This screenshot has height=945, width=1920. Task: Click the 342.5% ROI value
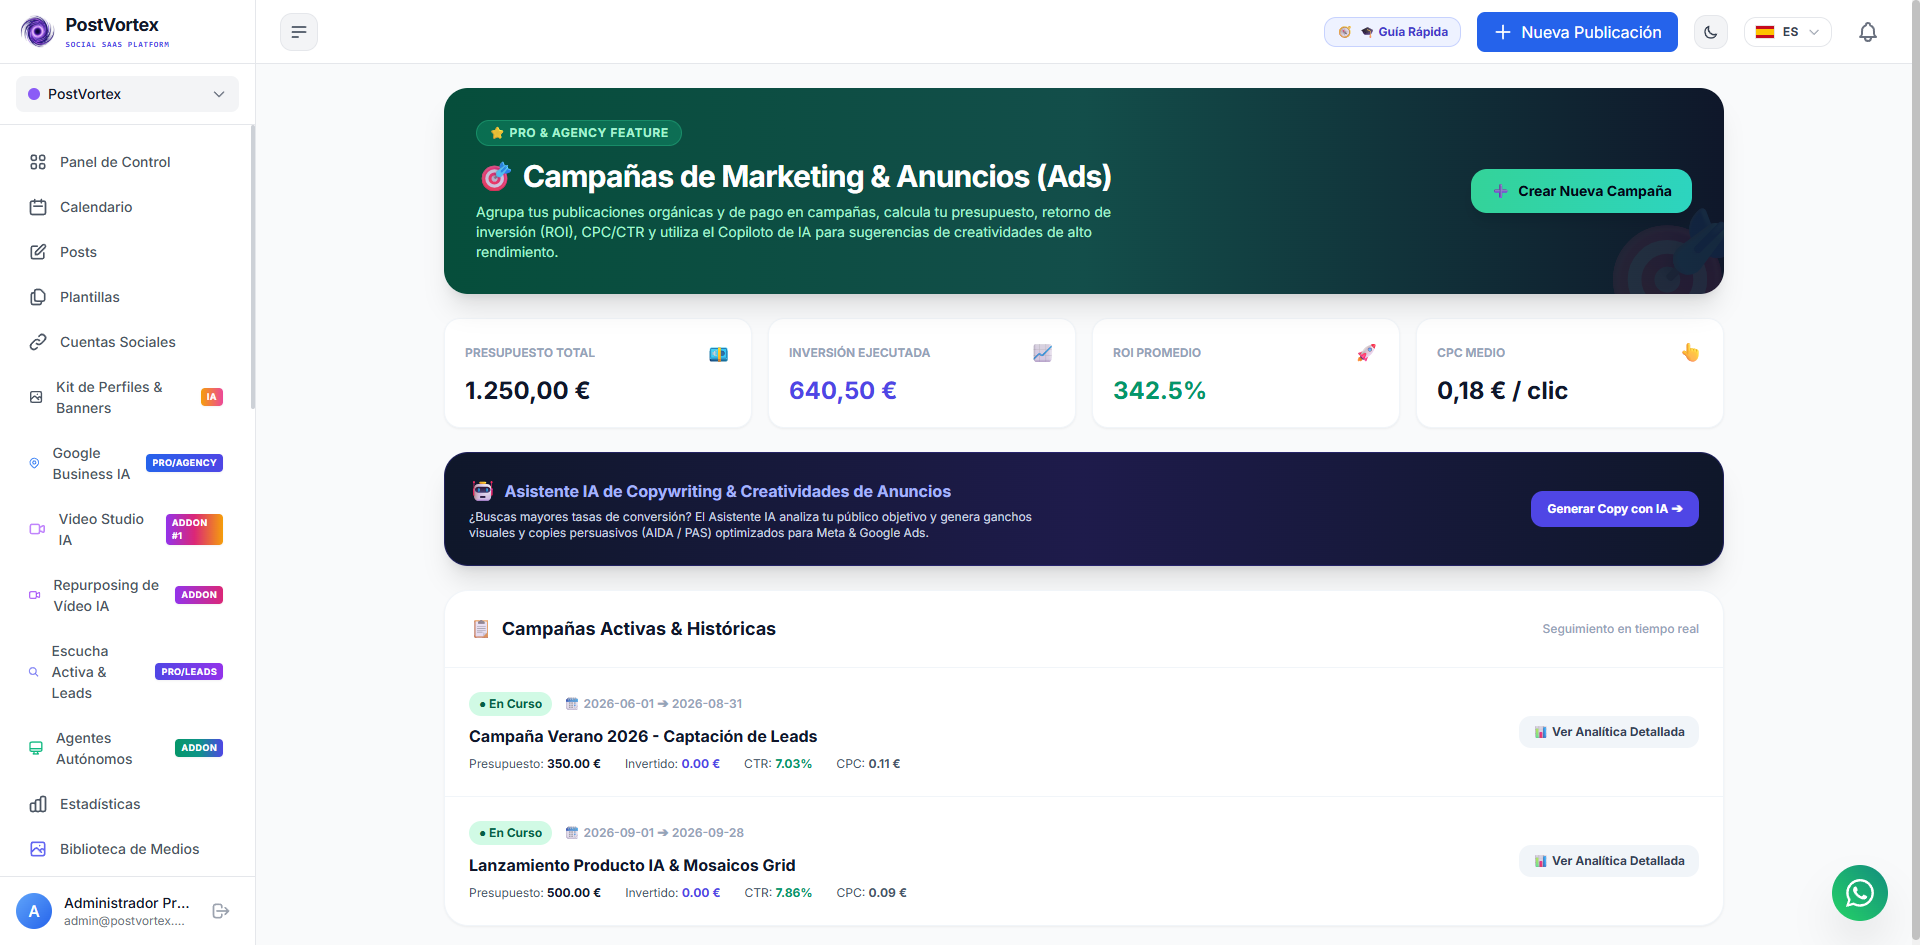tap(1159, 390)
